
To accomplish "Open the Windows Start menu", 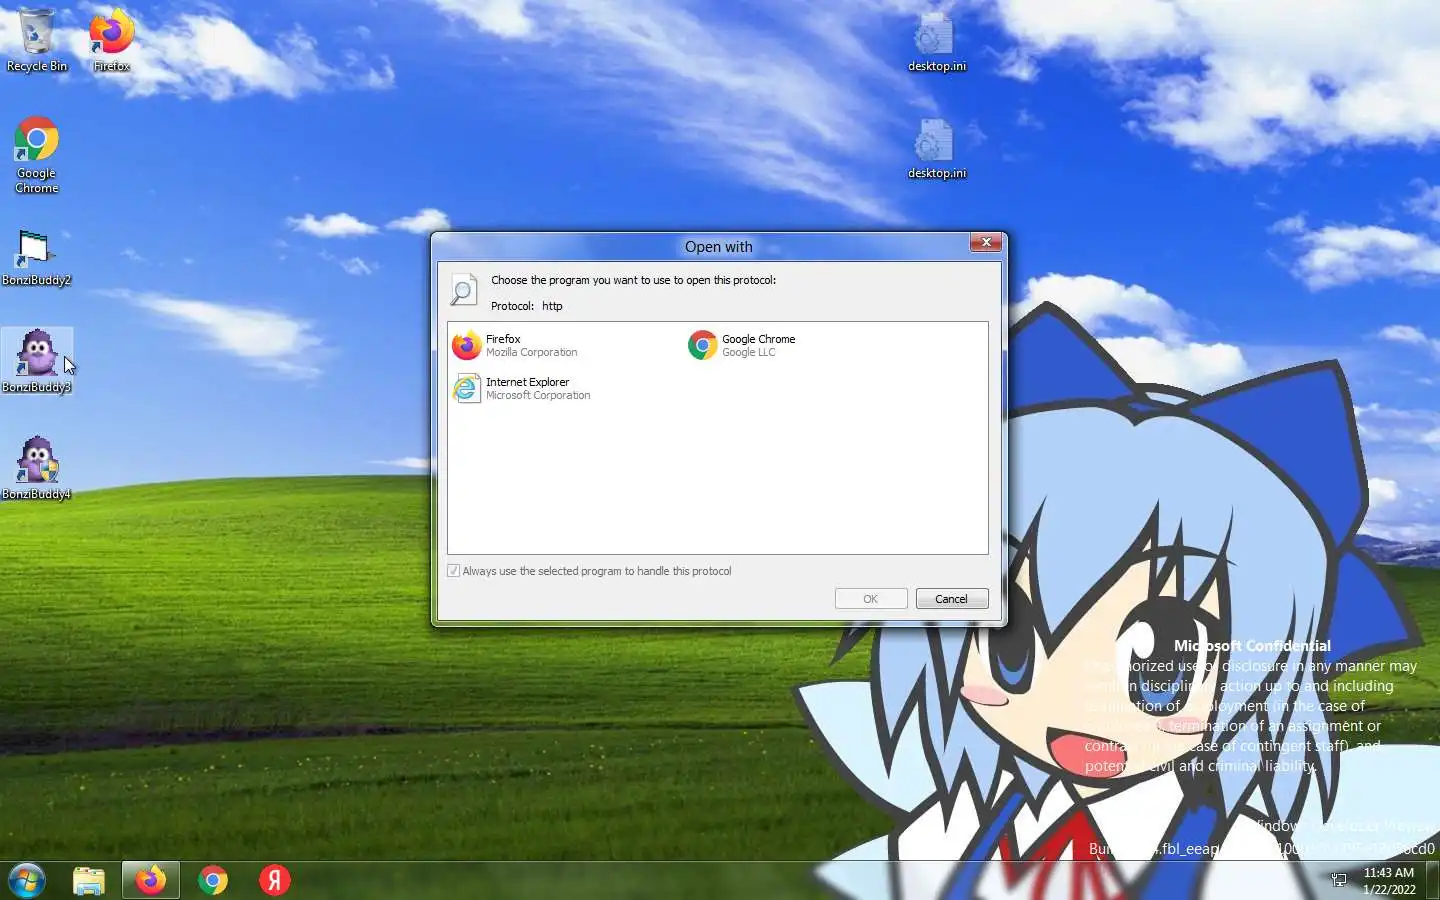I will [27, 881].
